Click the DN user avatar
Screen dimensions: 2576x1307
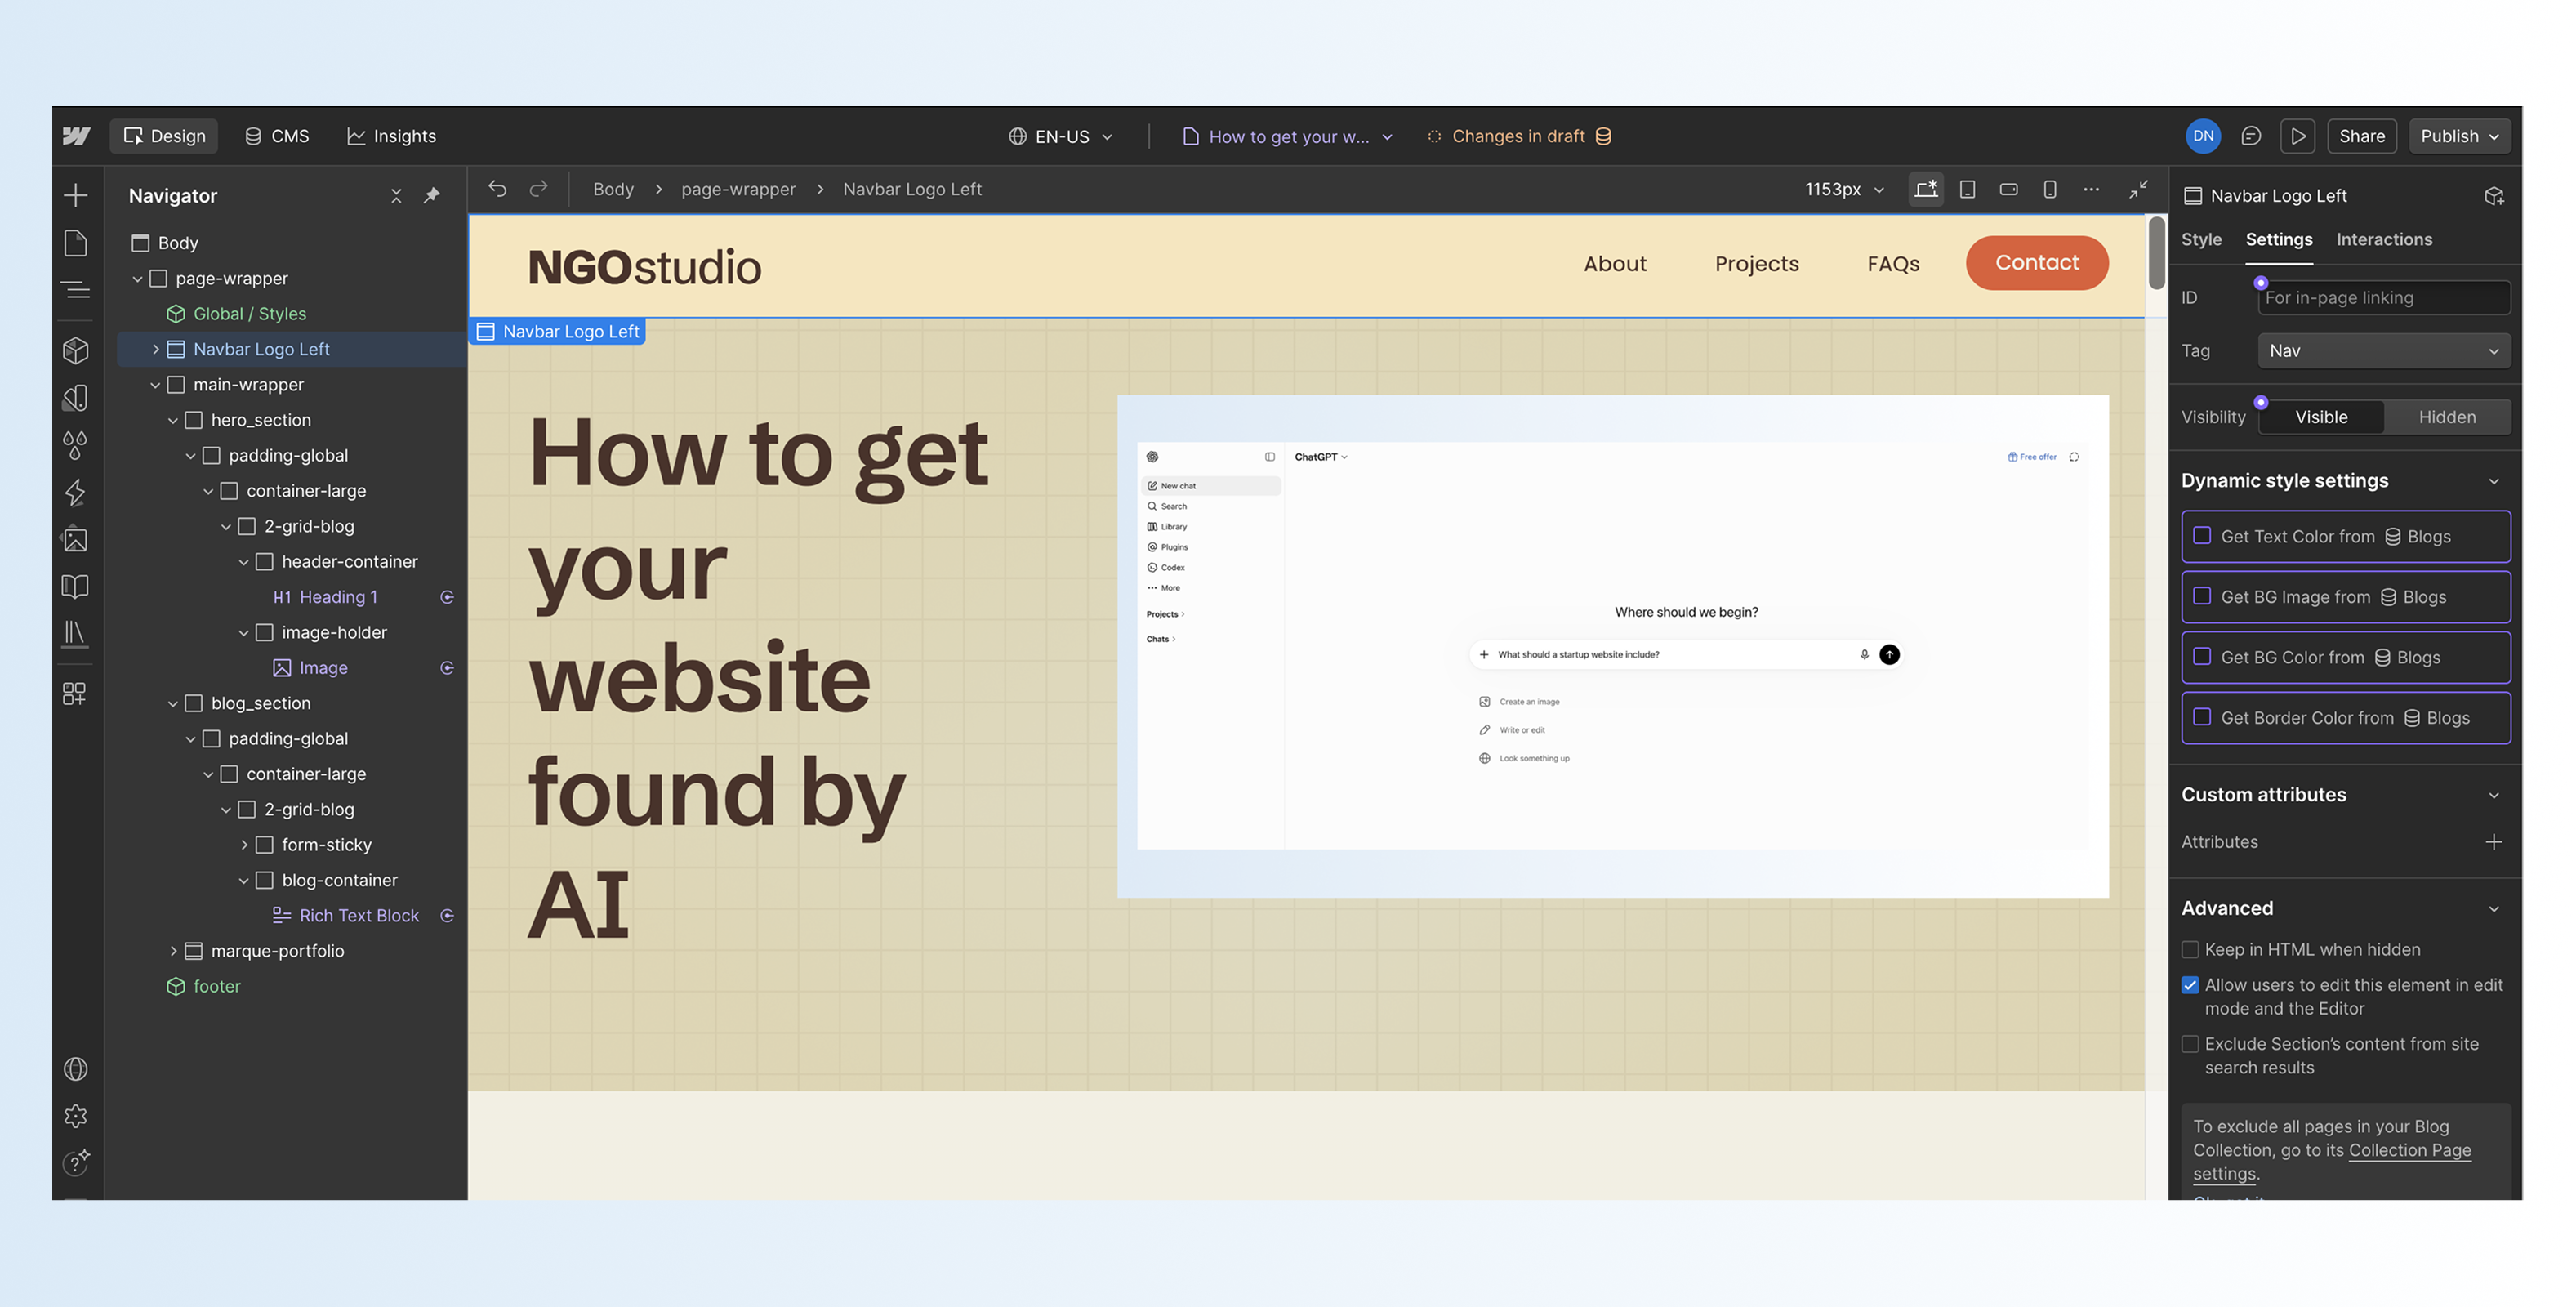2203,136
